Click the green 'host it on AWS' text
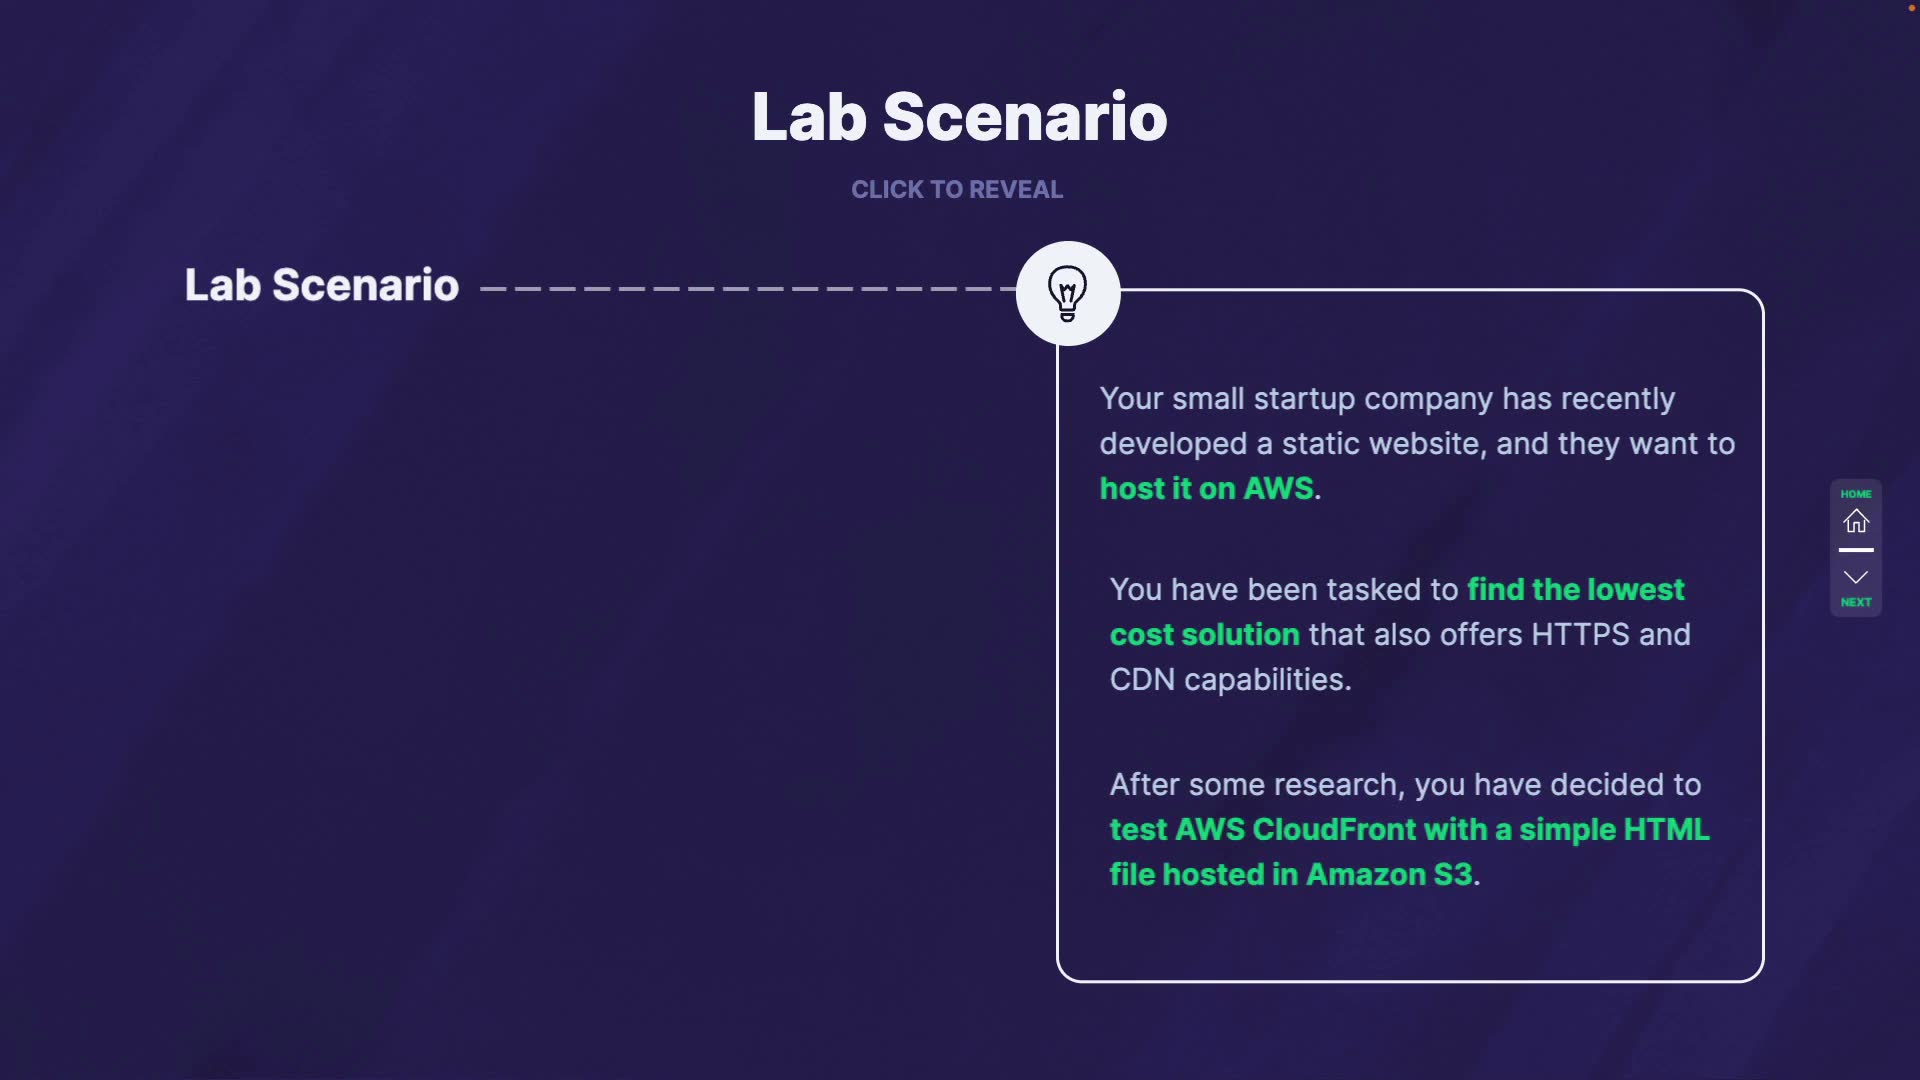The height and width of the screenshot is (1080, 1920). pos(1206,489)
